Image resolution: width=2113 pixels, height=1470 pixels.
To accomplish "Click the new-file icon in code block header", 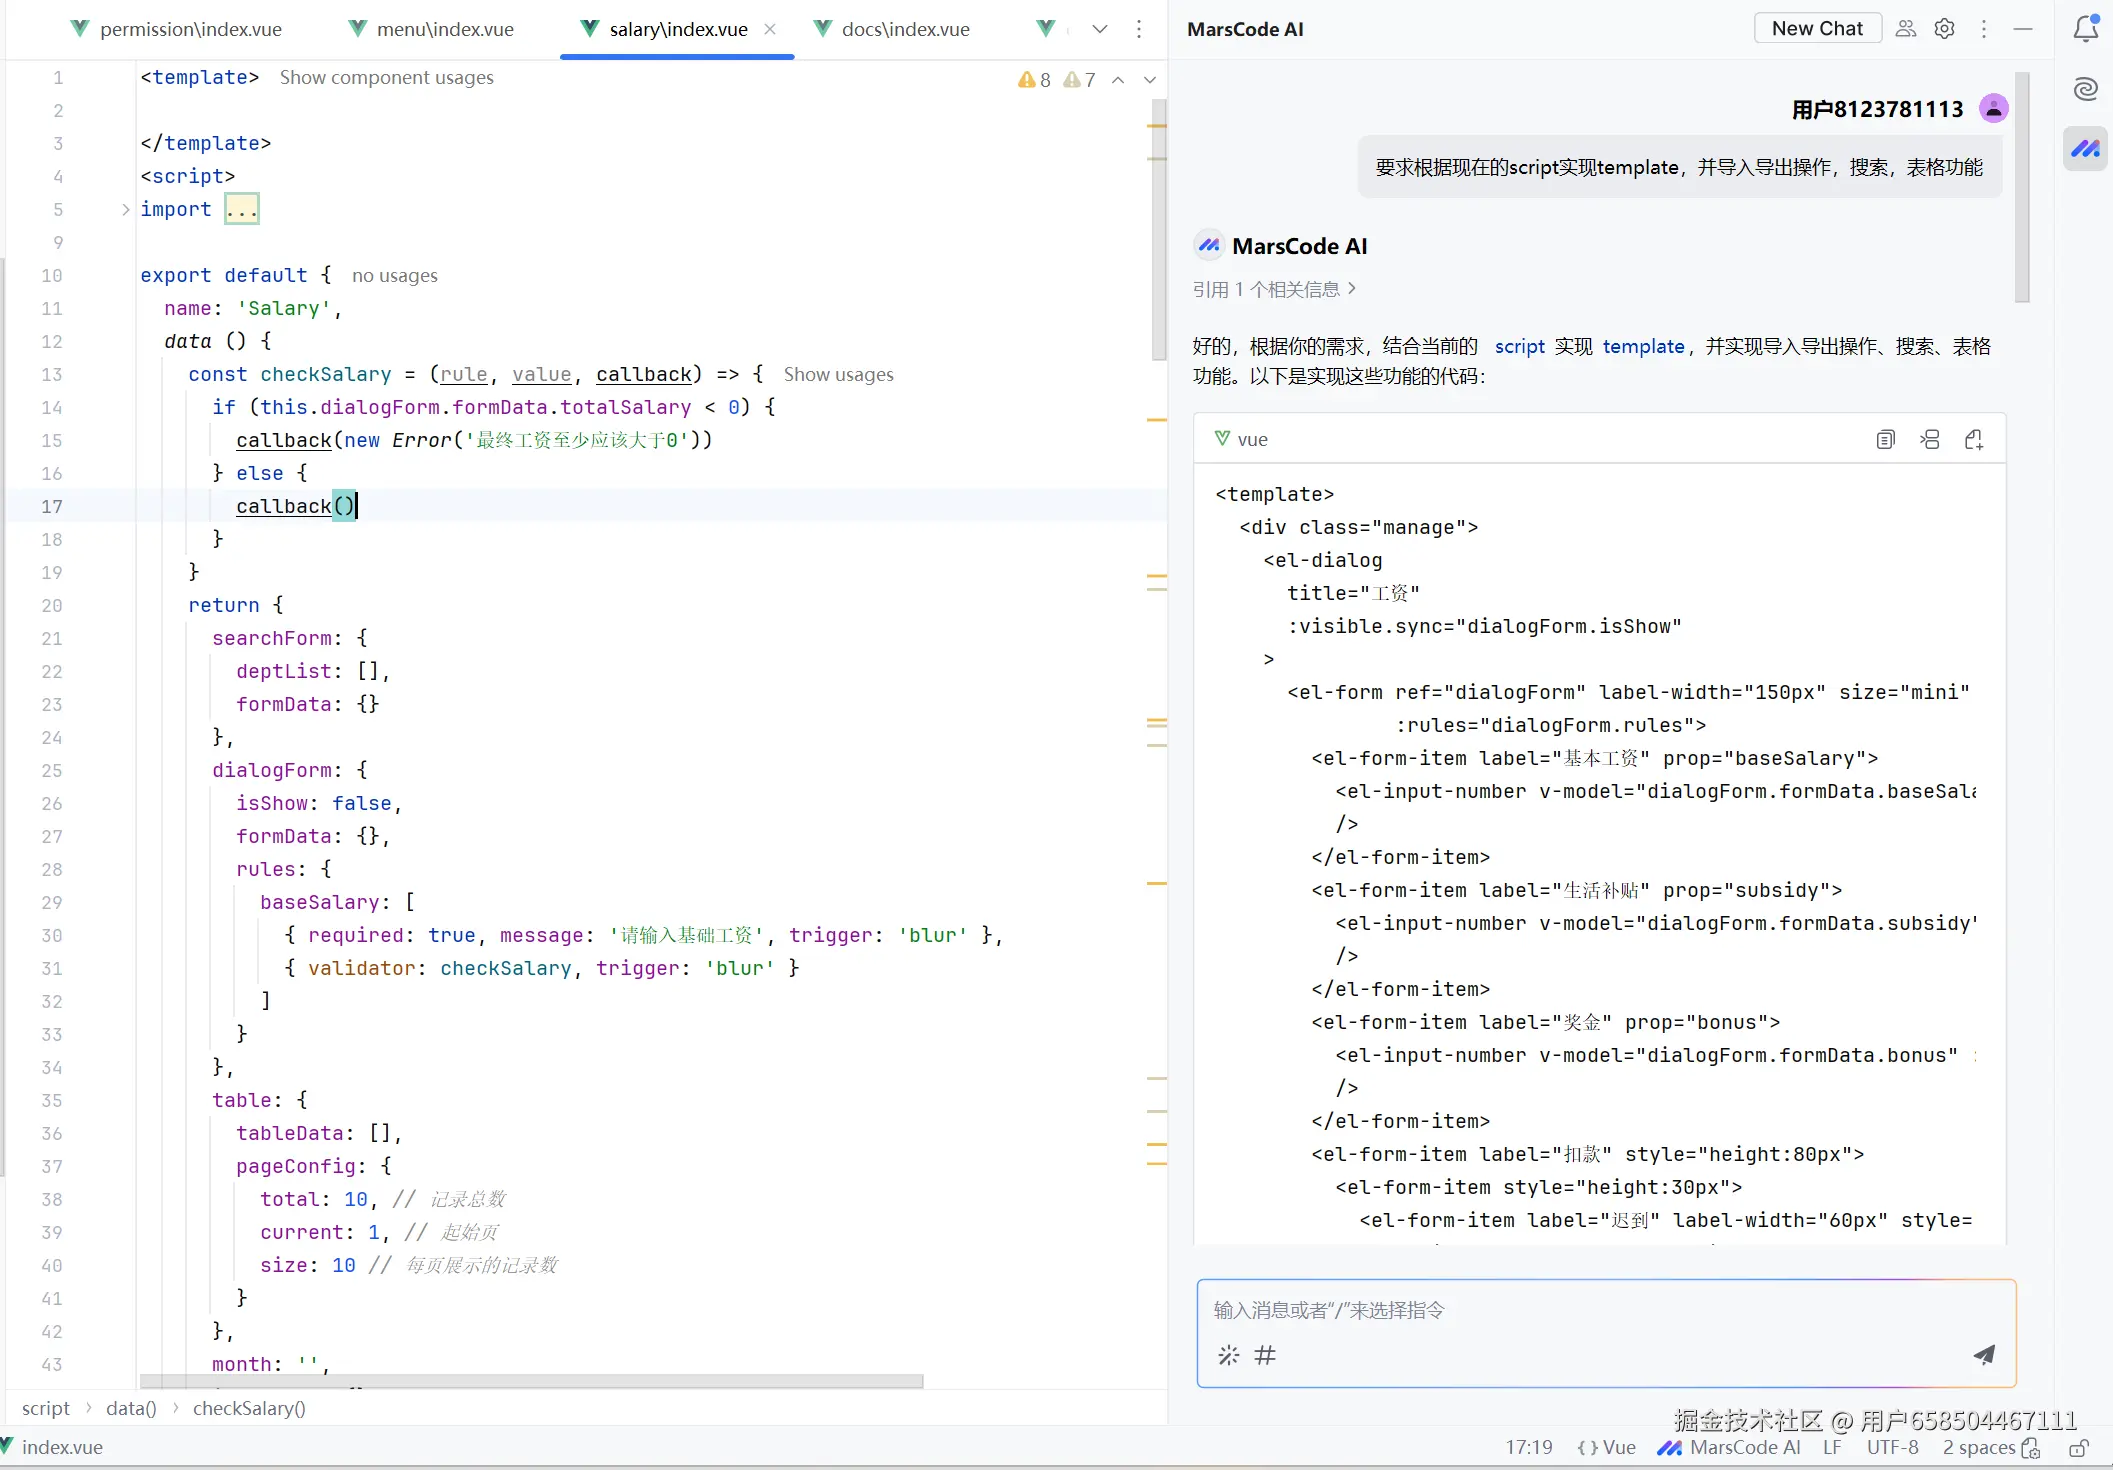I will [x=1974, y=439].
